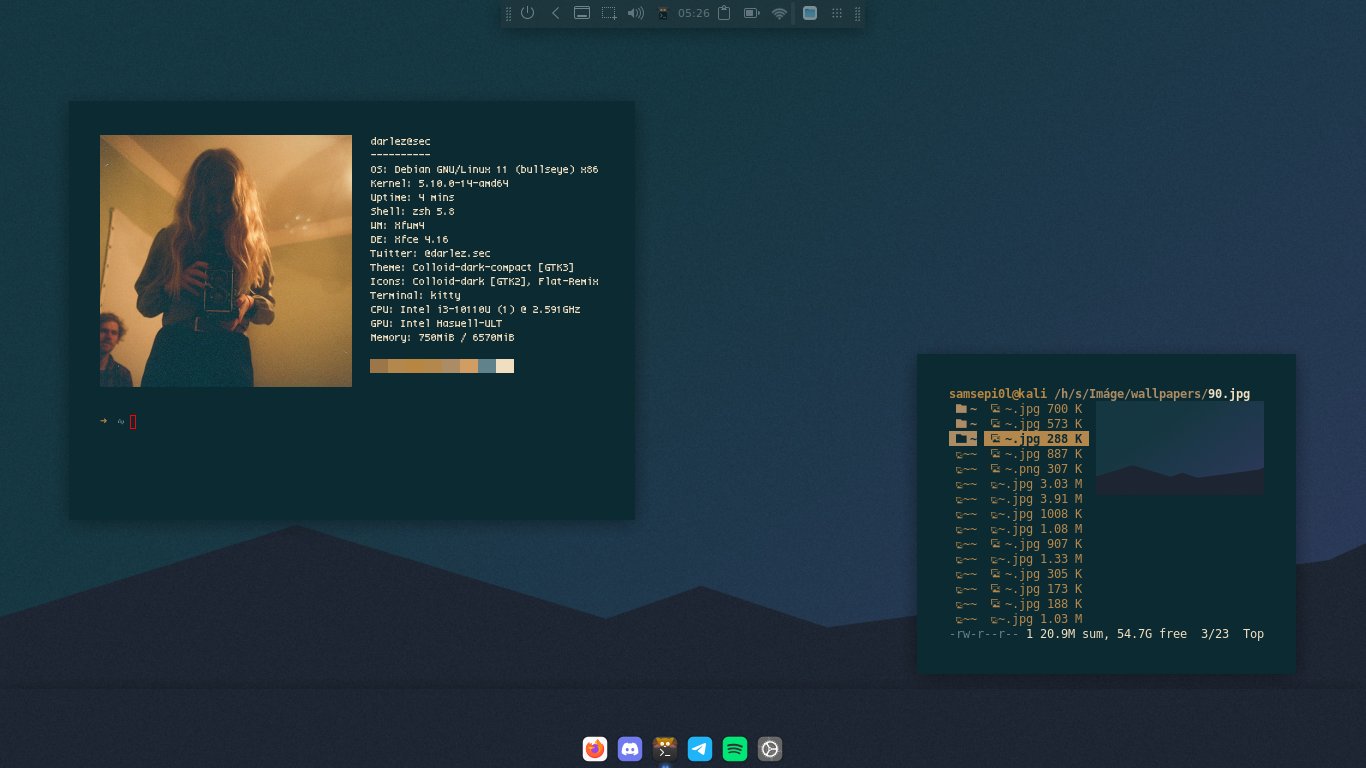The image size is (1366, 768).
Task: Toggle the workspace switcher in the panel
Action: tap(810, 13)
